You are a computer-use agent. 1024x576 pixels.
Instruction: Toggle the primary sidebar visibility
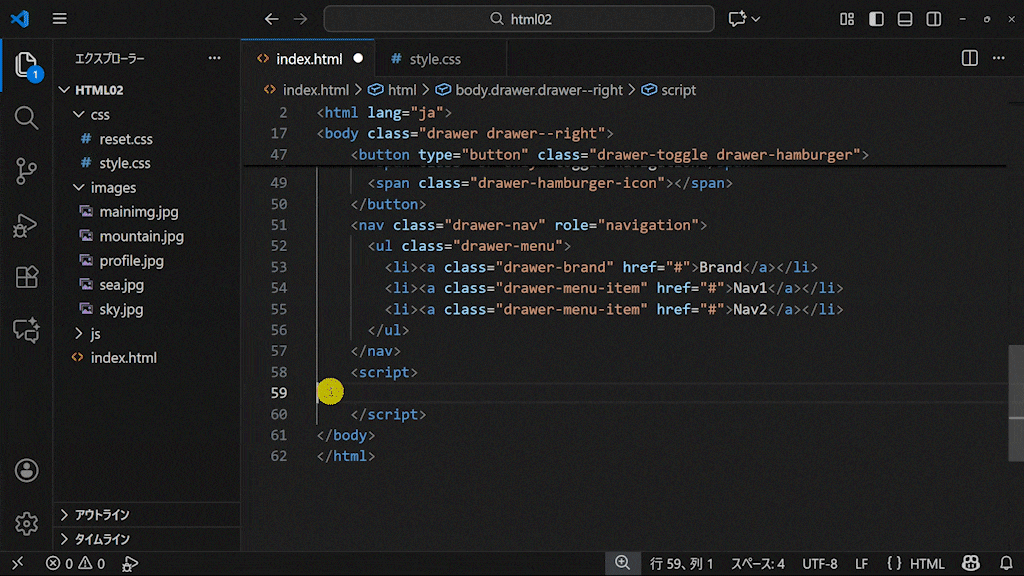tap(876, 19)
